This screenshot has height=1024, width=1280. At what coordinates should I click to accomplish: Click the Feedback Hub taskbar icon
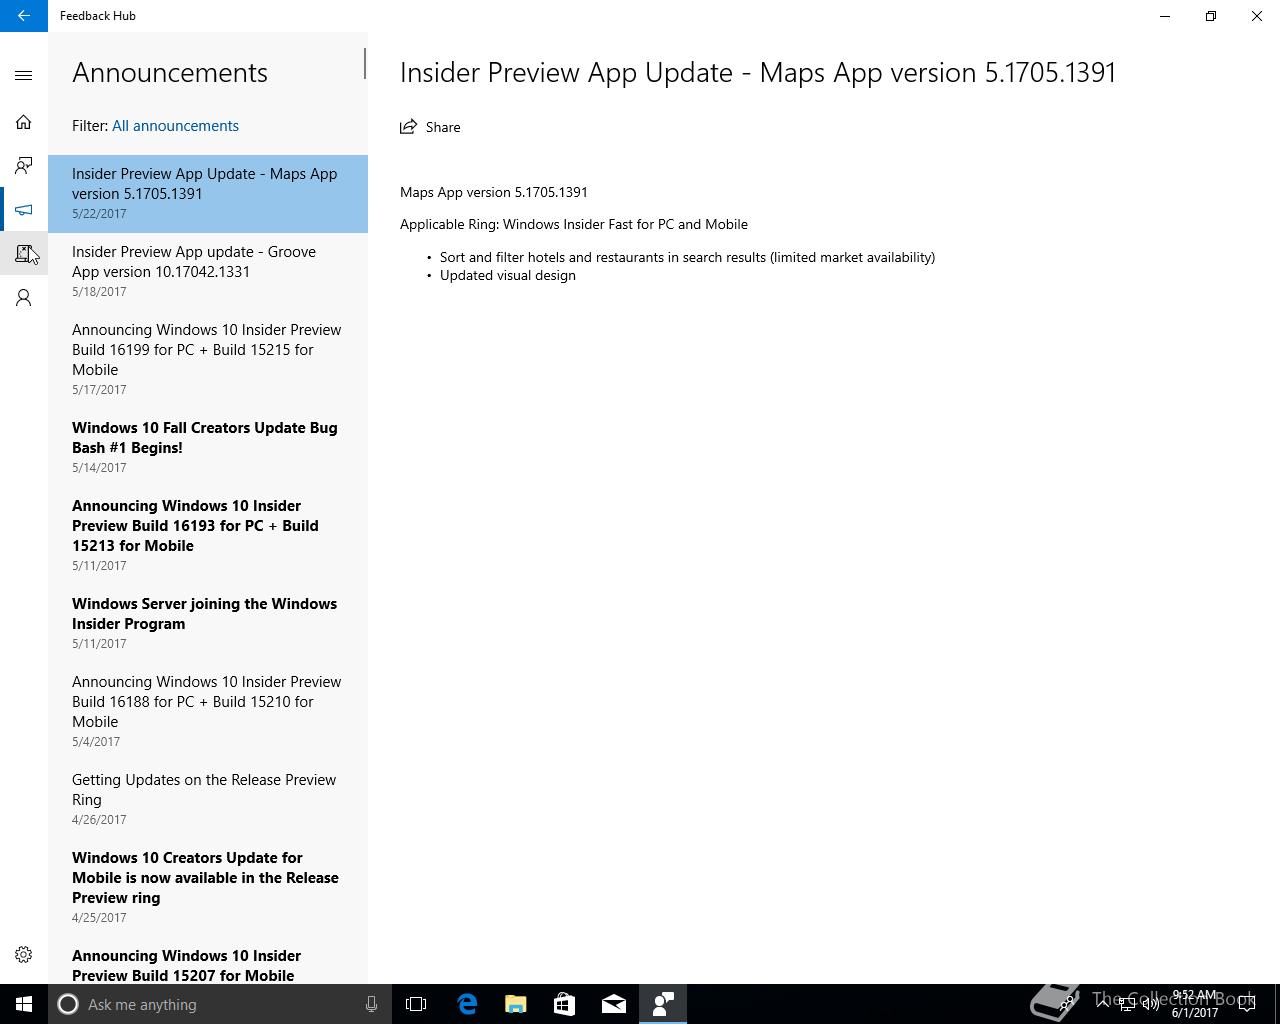coord(663,1004)
